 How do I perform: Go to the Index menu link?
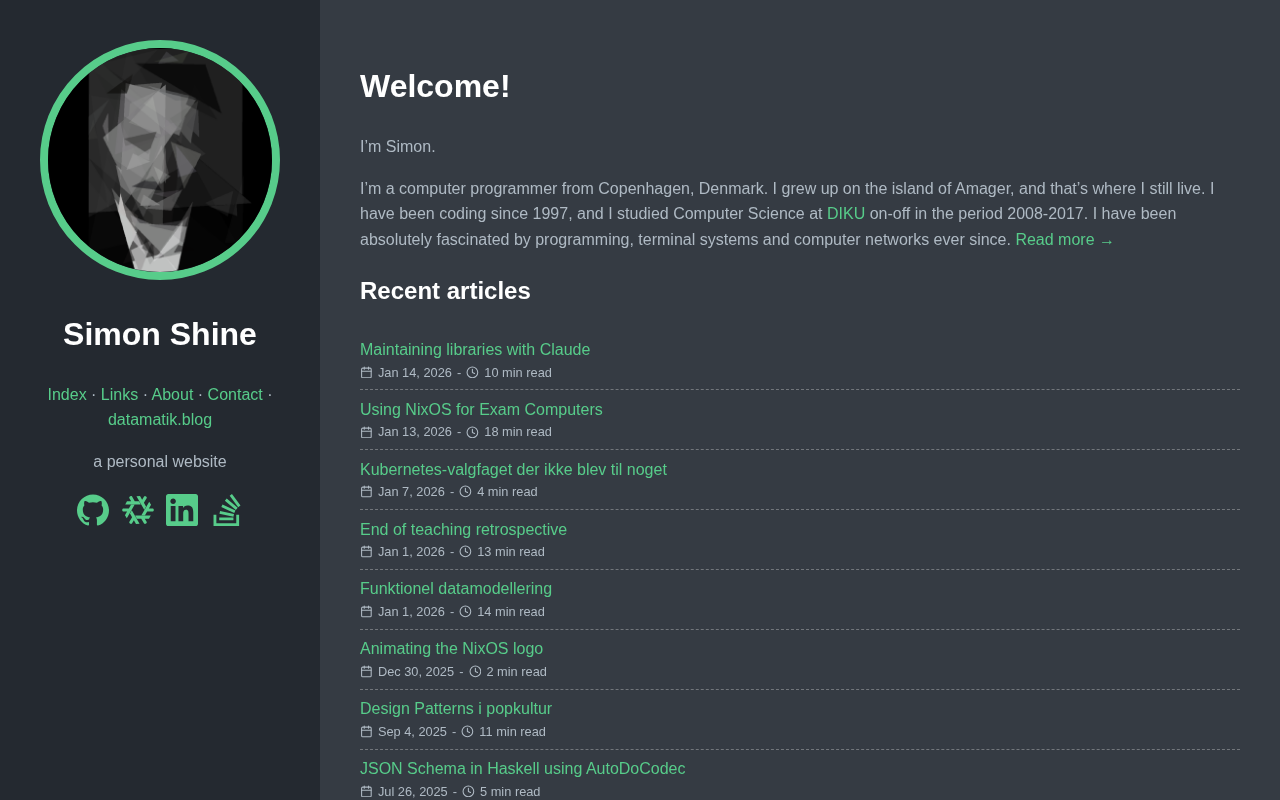pos(67,394)
